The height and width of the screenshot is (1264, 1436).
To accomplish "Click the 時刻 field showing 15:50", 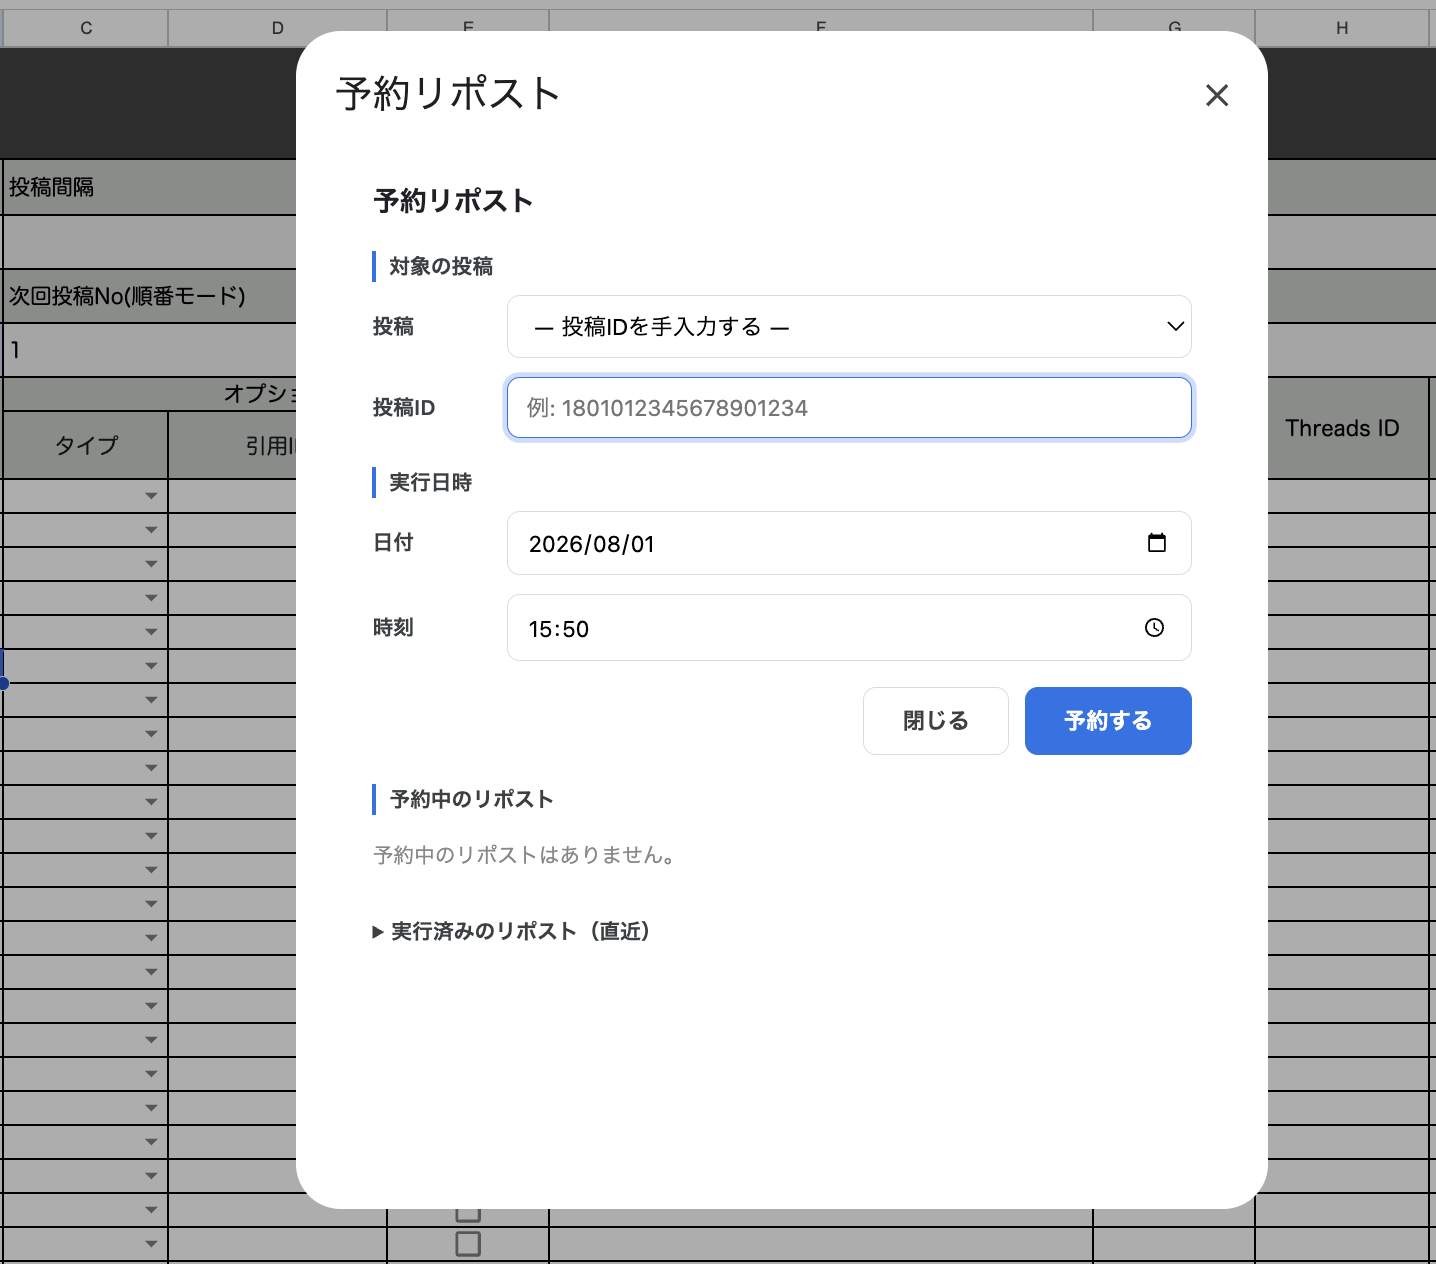I will point(849,628).
